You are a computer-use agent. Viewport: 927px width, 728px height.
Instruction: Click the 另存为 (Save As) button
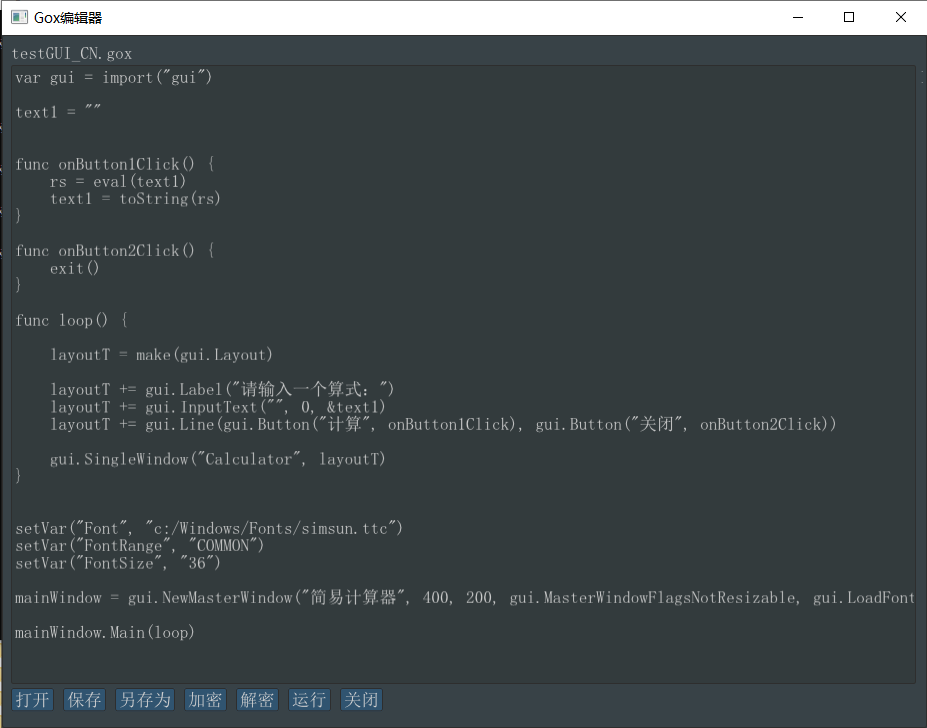point(145,700)
